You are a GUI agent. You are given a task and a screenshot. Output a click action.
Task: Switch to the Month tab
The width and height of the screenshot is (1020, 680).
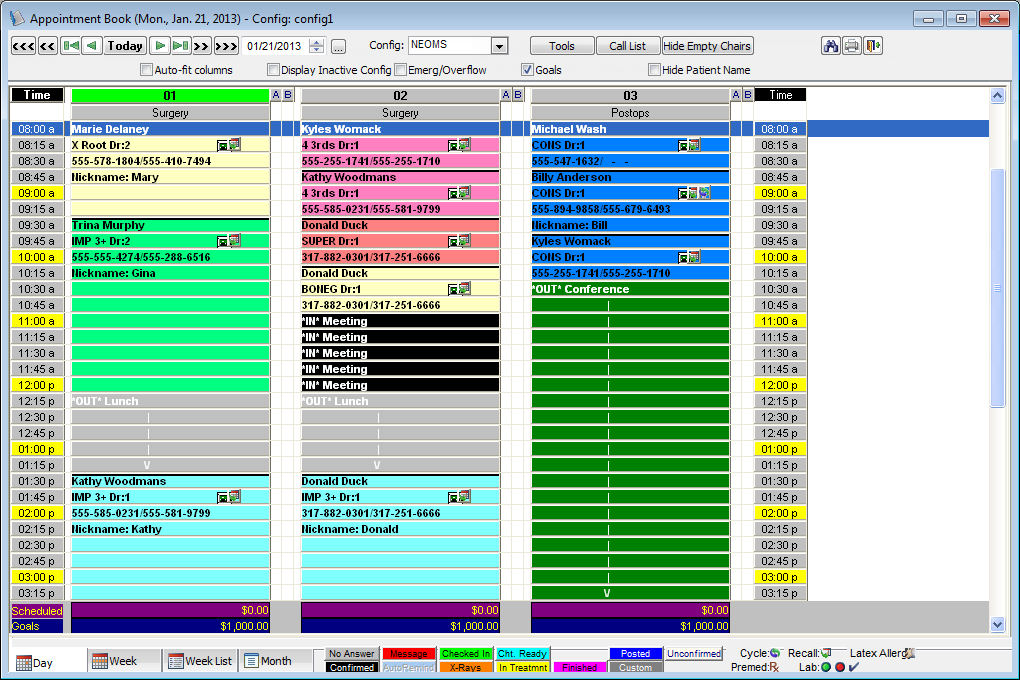point(266,661)
